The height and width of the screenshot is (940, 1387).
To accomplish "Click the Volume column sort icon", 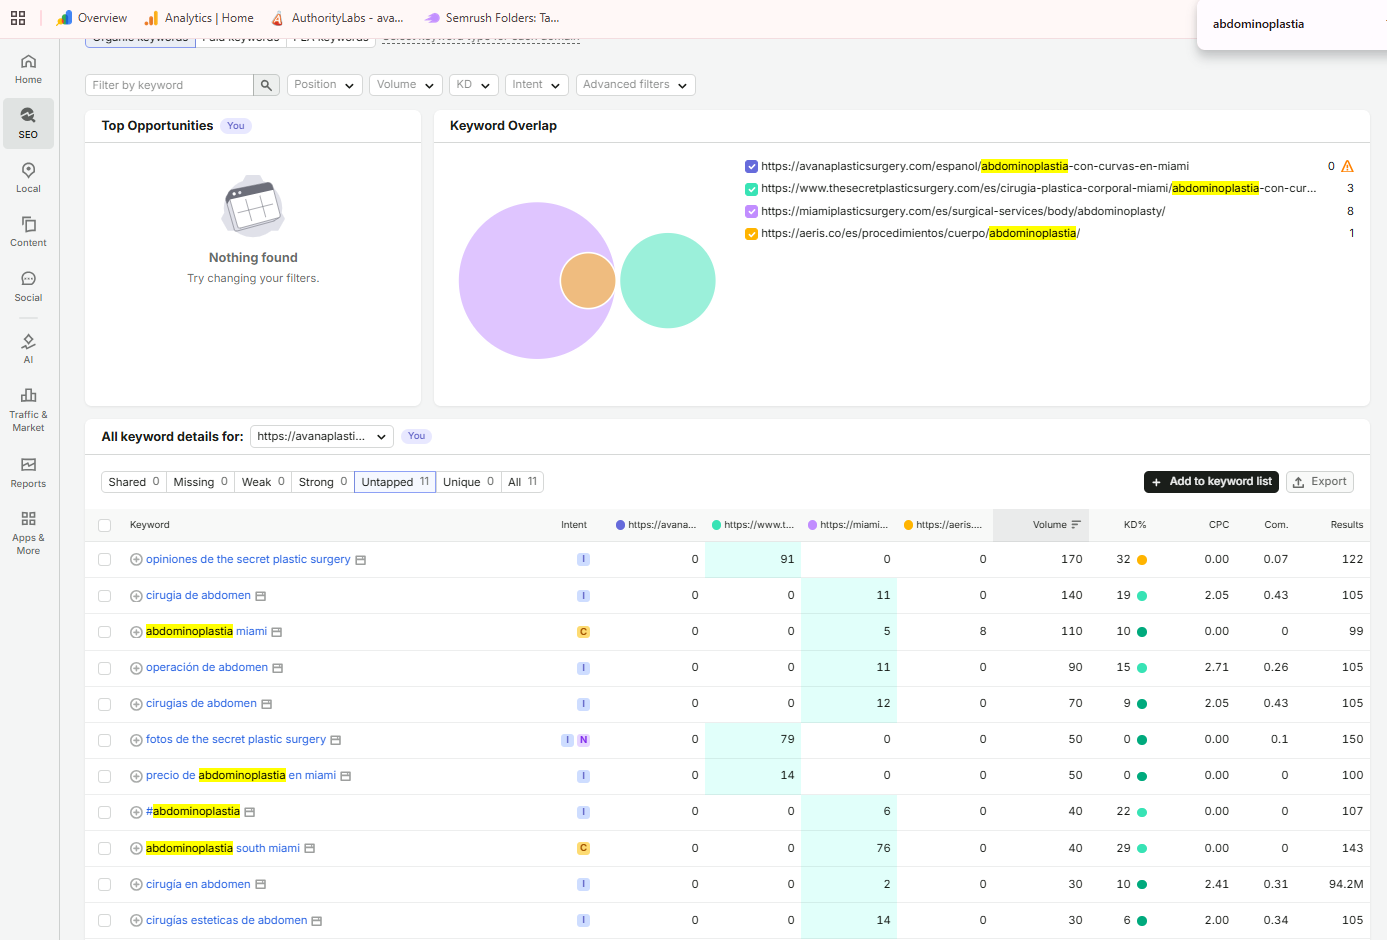I will click(1076, 525).
